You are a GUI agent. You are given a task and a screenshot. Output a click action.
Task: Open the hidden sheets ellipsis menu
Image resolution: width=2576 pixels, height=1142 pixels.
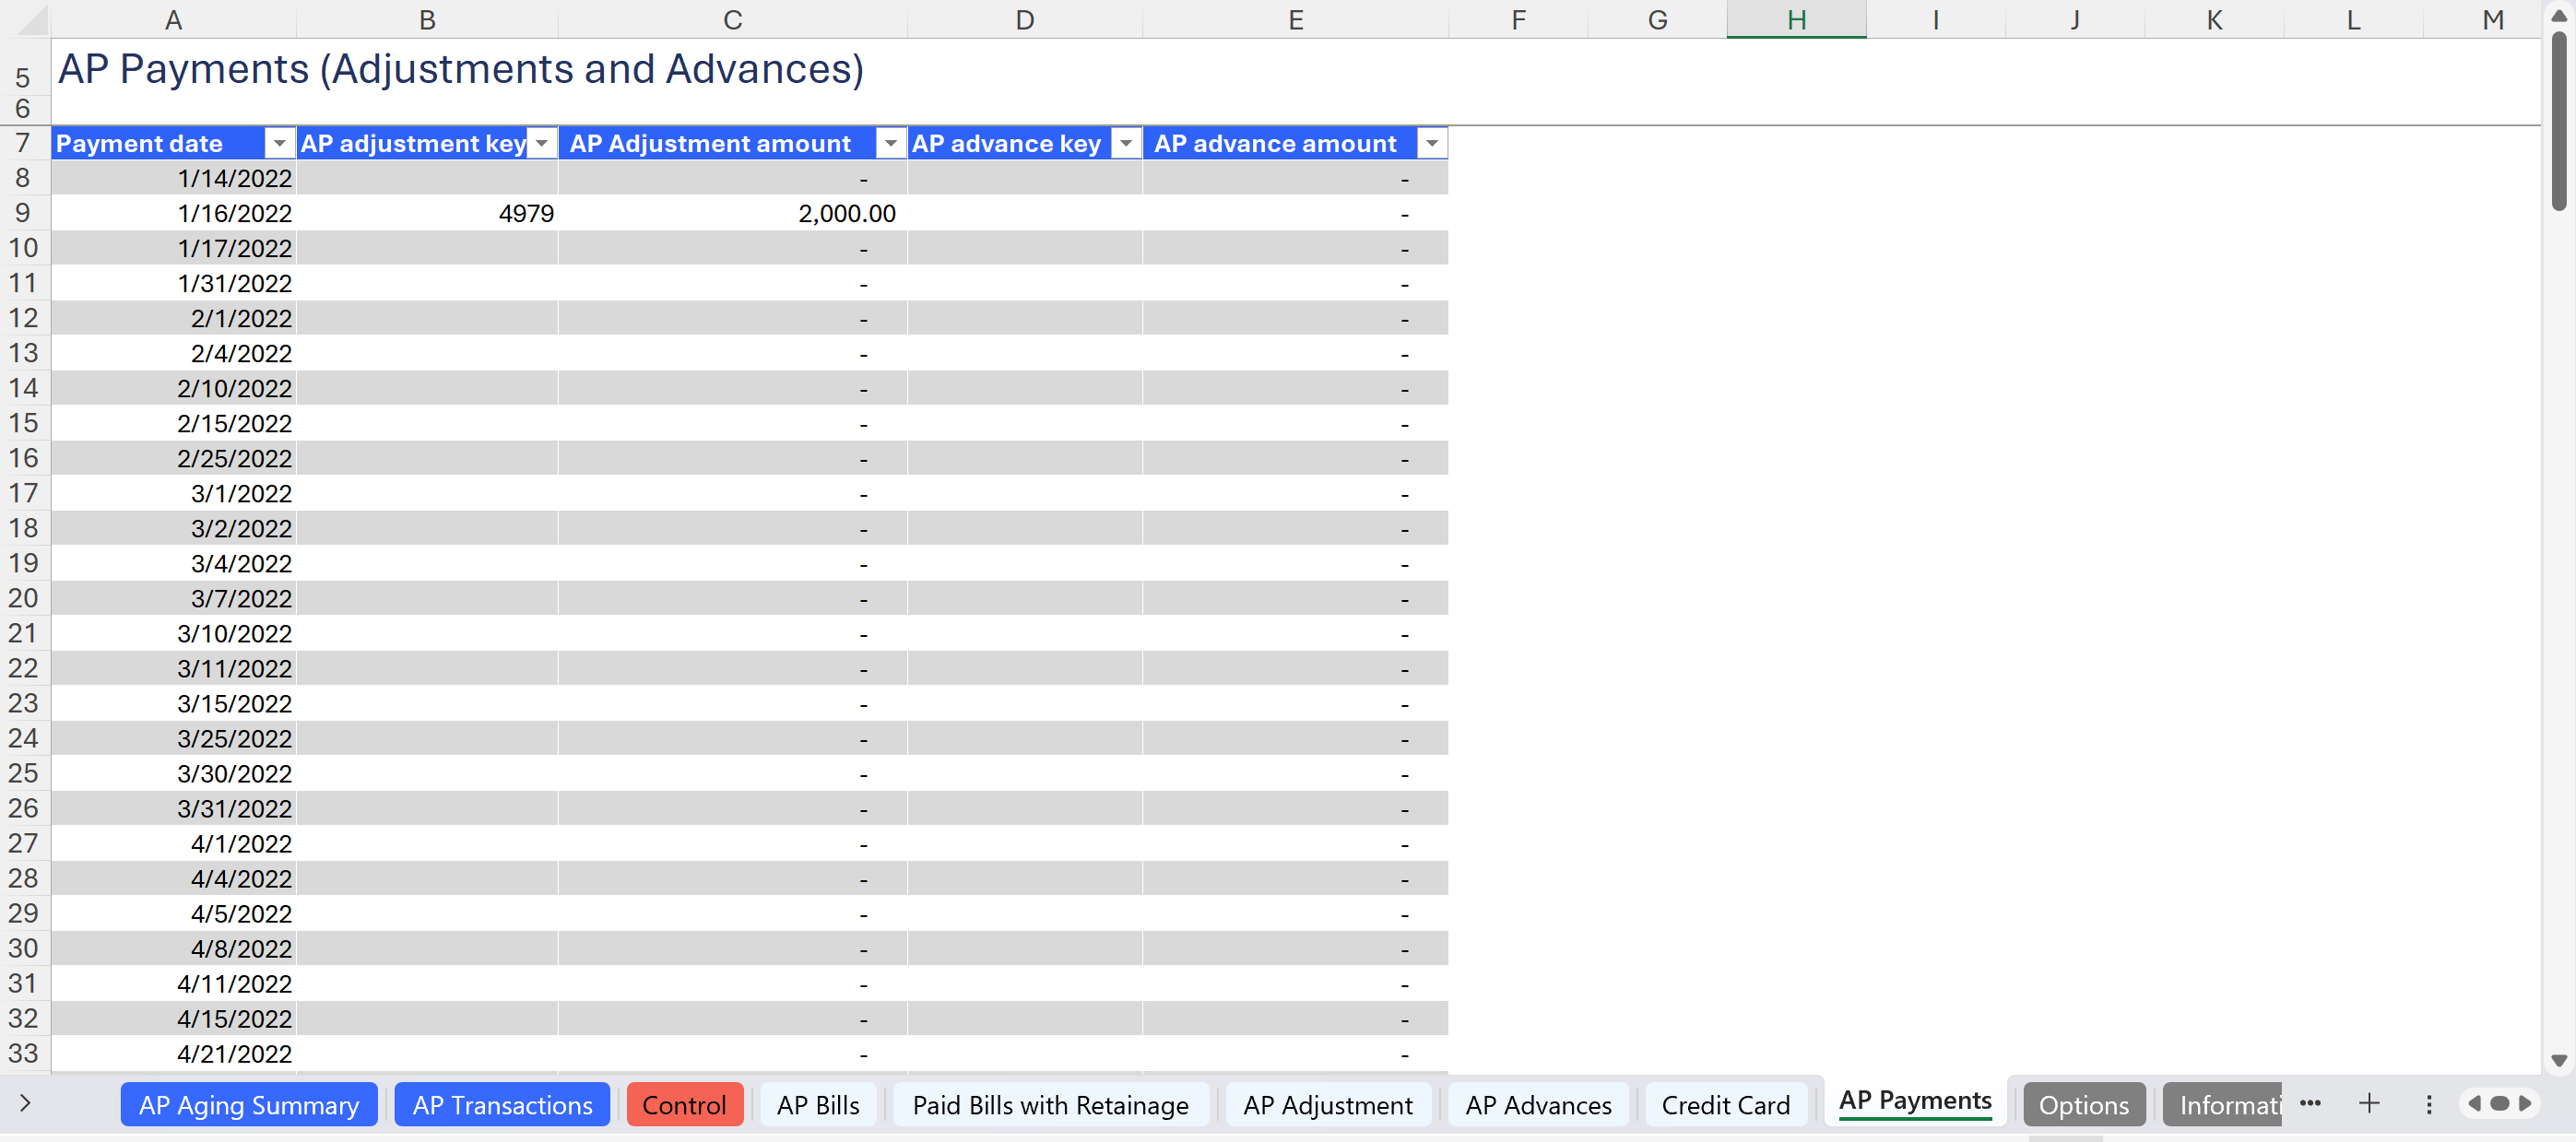[x=2310, y=1103]
